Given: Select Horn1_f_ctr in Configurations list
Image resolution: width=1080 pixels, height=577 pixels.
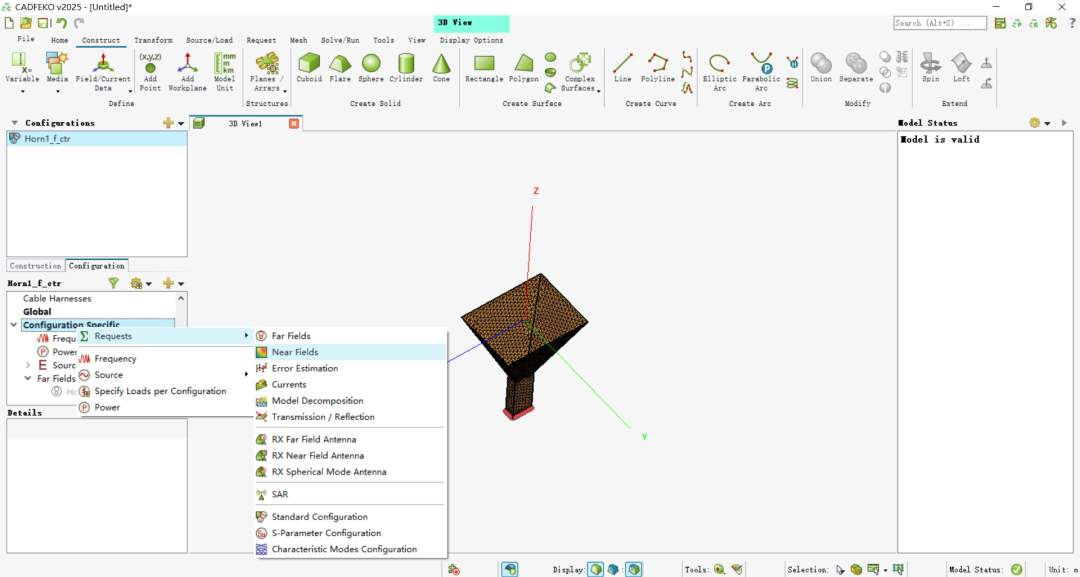Looking at the screenshot, I should click(47, 139).
